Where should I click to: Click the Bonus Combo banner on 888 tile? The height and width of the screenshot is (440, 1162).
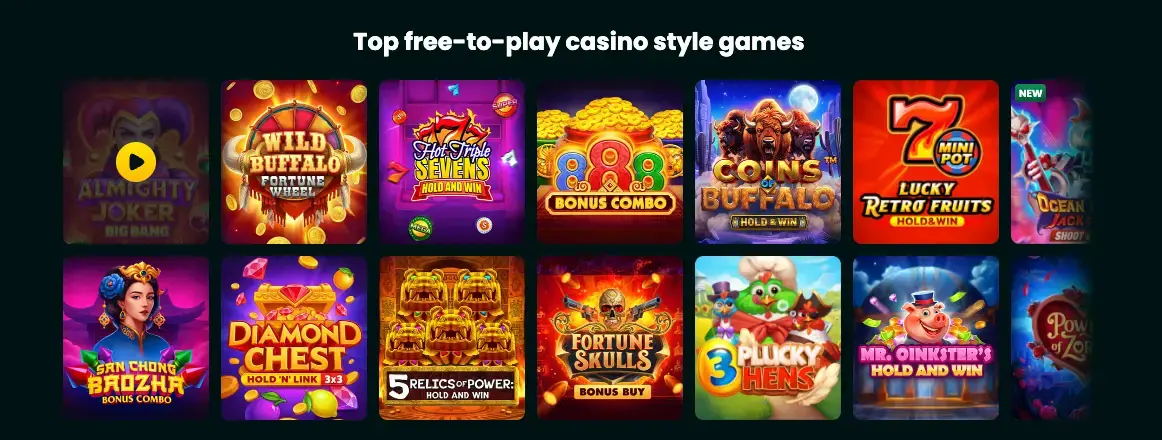(611, 203)
